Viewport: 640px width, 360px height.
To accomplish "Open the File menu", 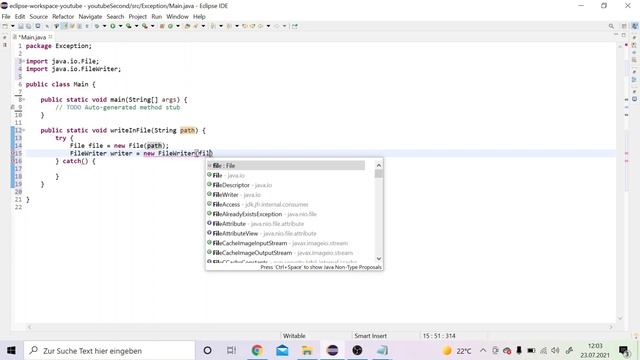I will (6, 17).
